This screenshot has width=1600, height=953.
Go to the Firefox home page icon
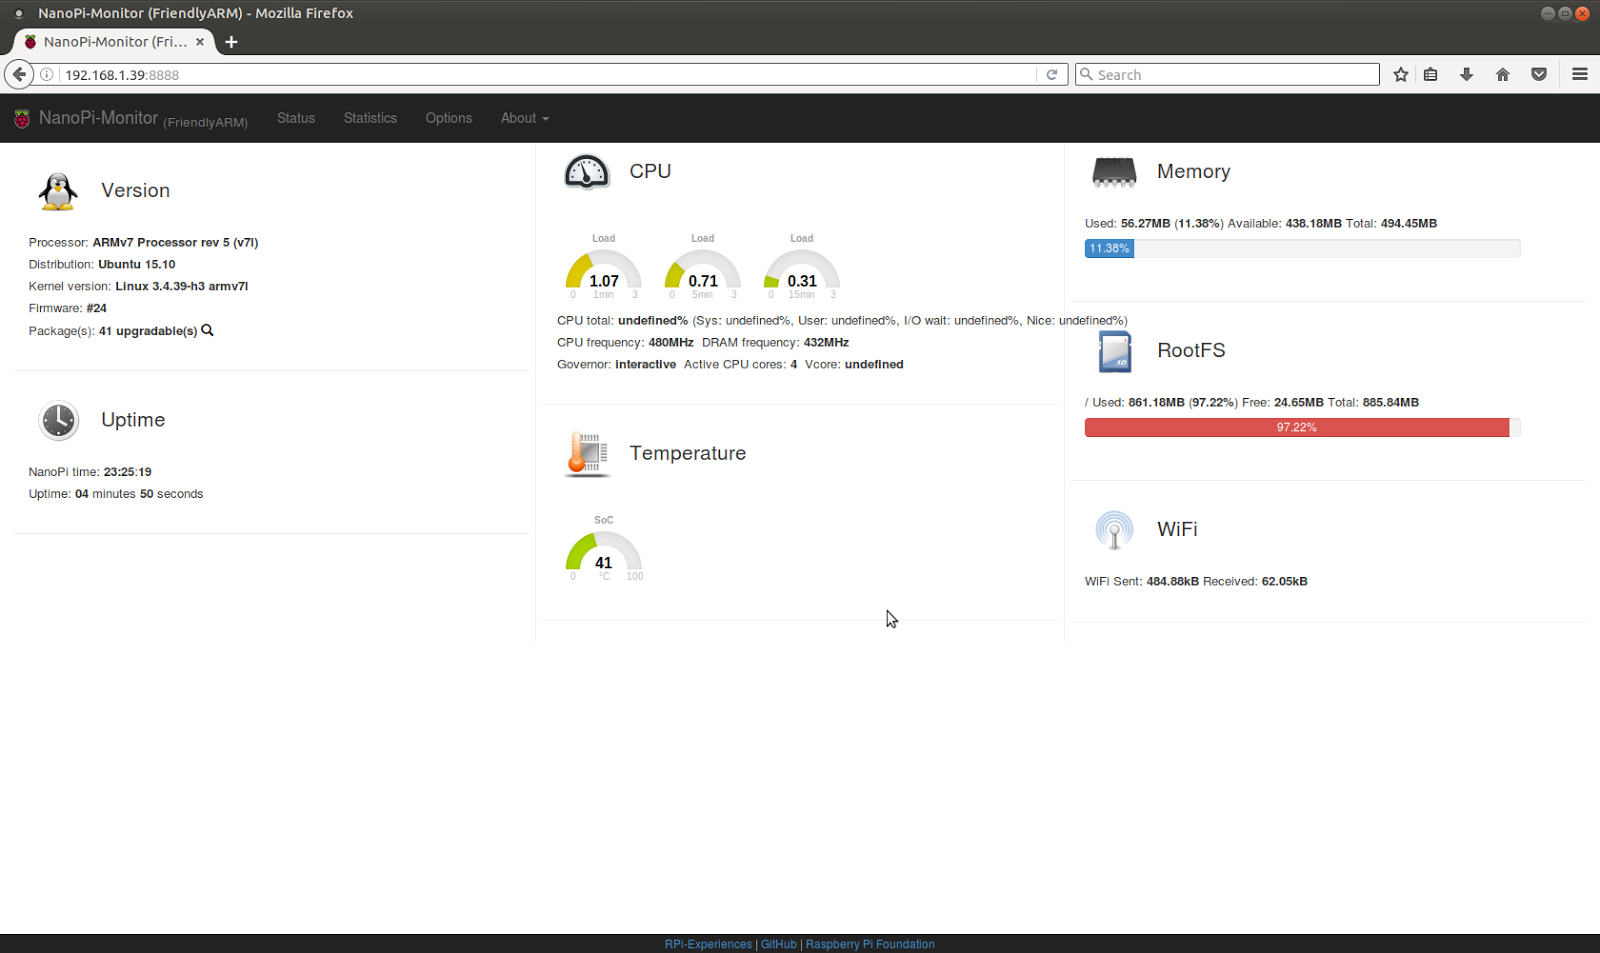tap(1503, 75)
